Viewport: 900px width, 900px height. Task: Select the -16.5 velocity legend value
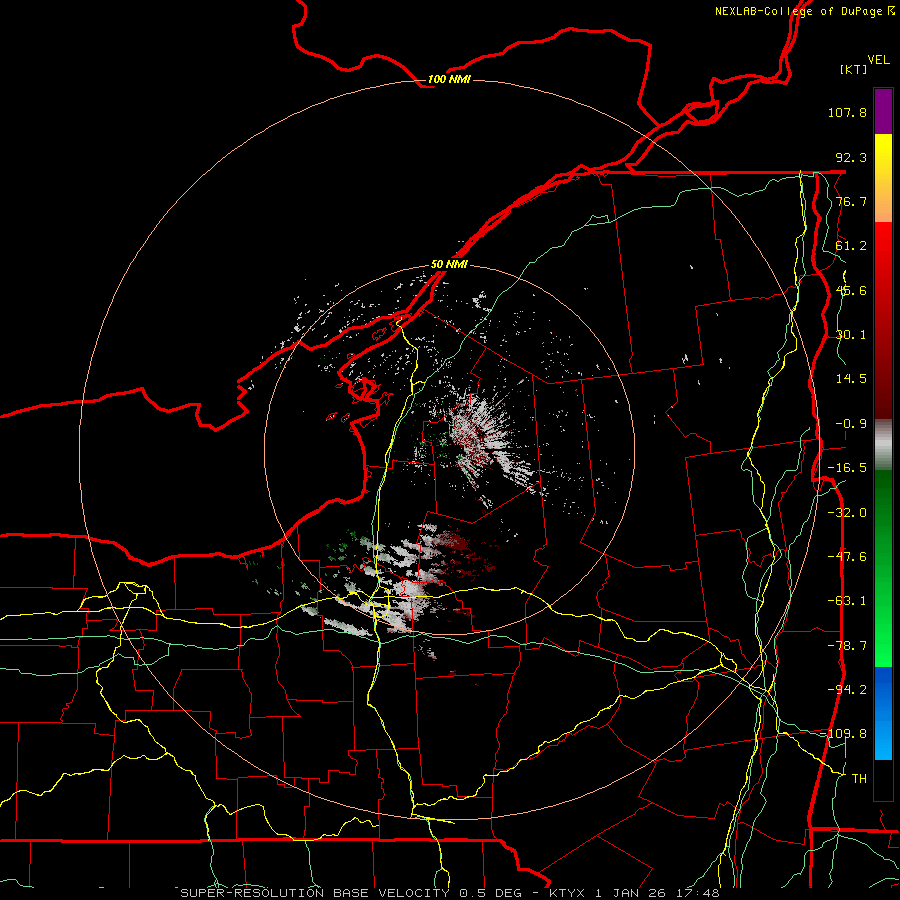pos(847,468)
